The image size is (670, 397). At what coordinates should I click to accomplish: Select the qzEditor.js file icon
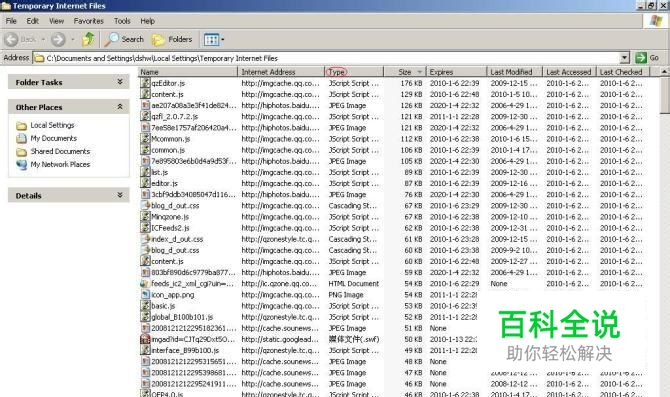click(145, 83)
